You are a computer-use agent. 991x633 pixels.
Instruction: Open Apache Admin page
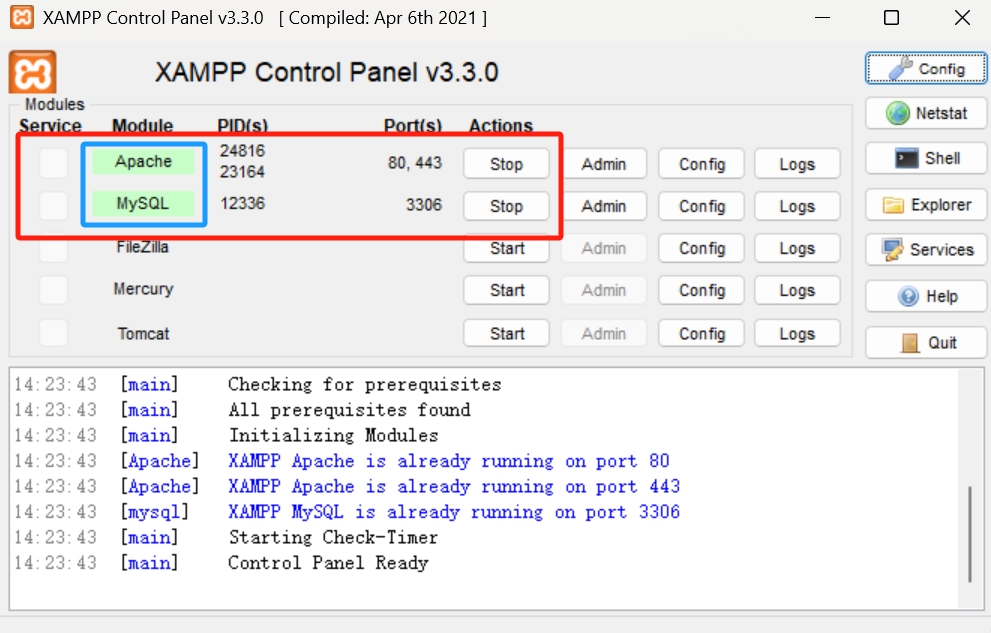[604, 164]
